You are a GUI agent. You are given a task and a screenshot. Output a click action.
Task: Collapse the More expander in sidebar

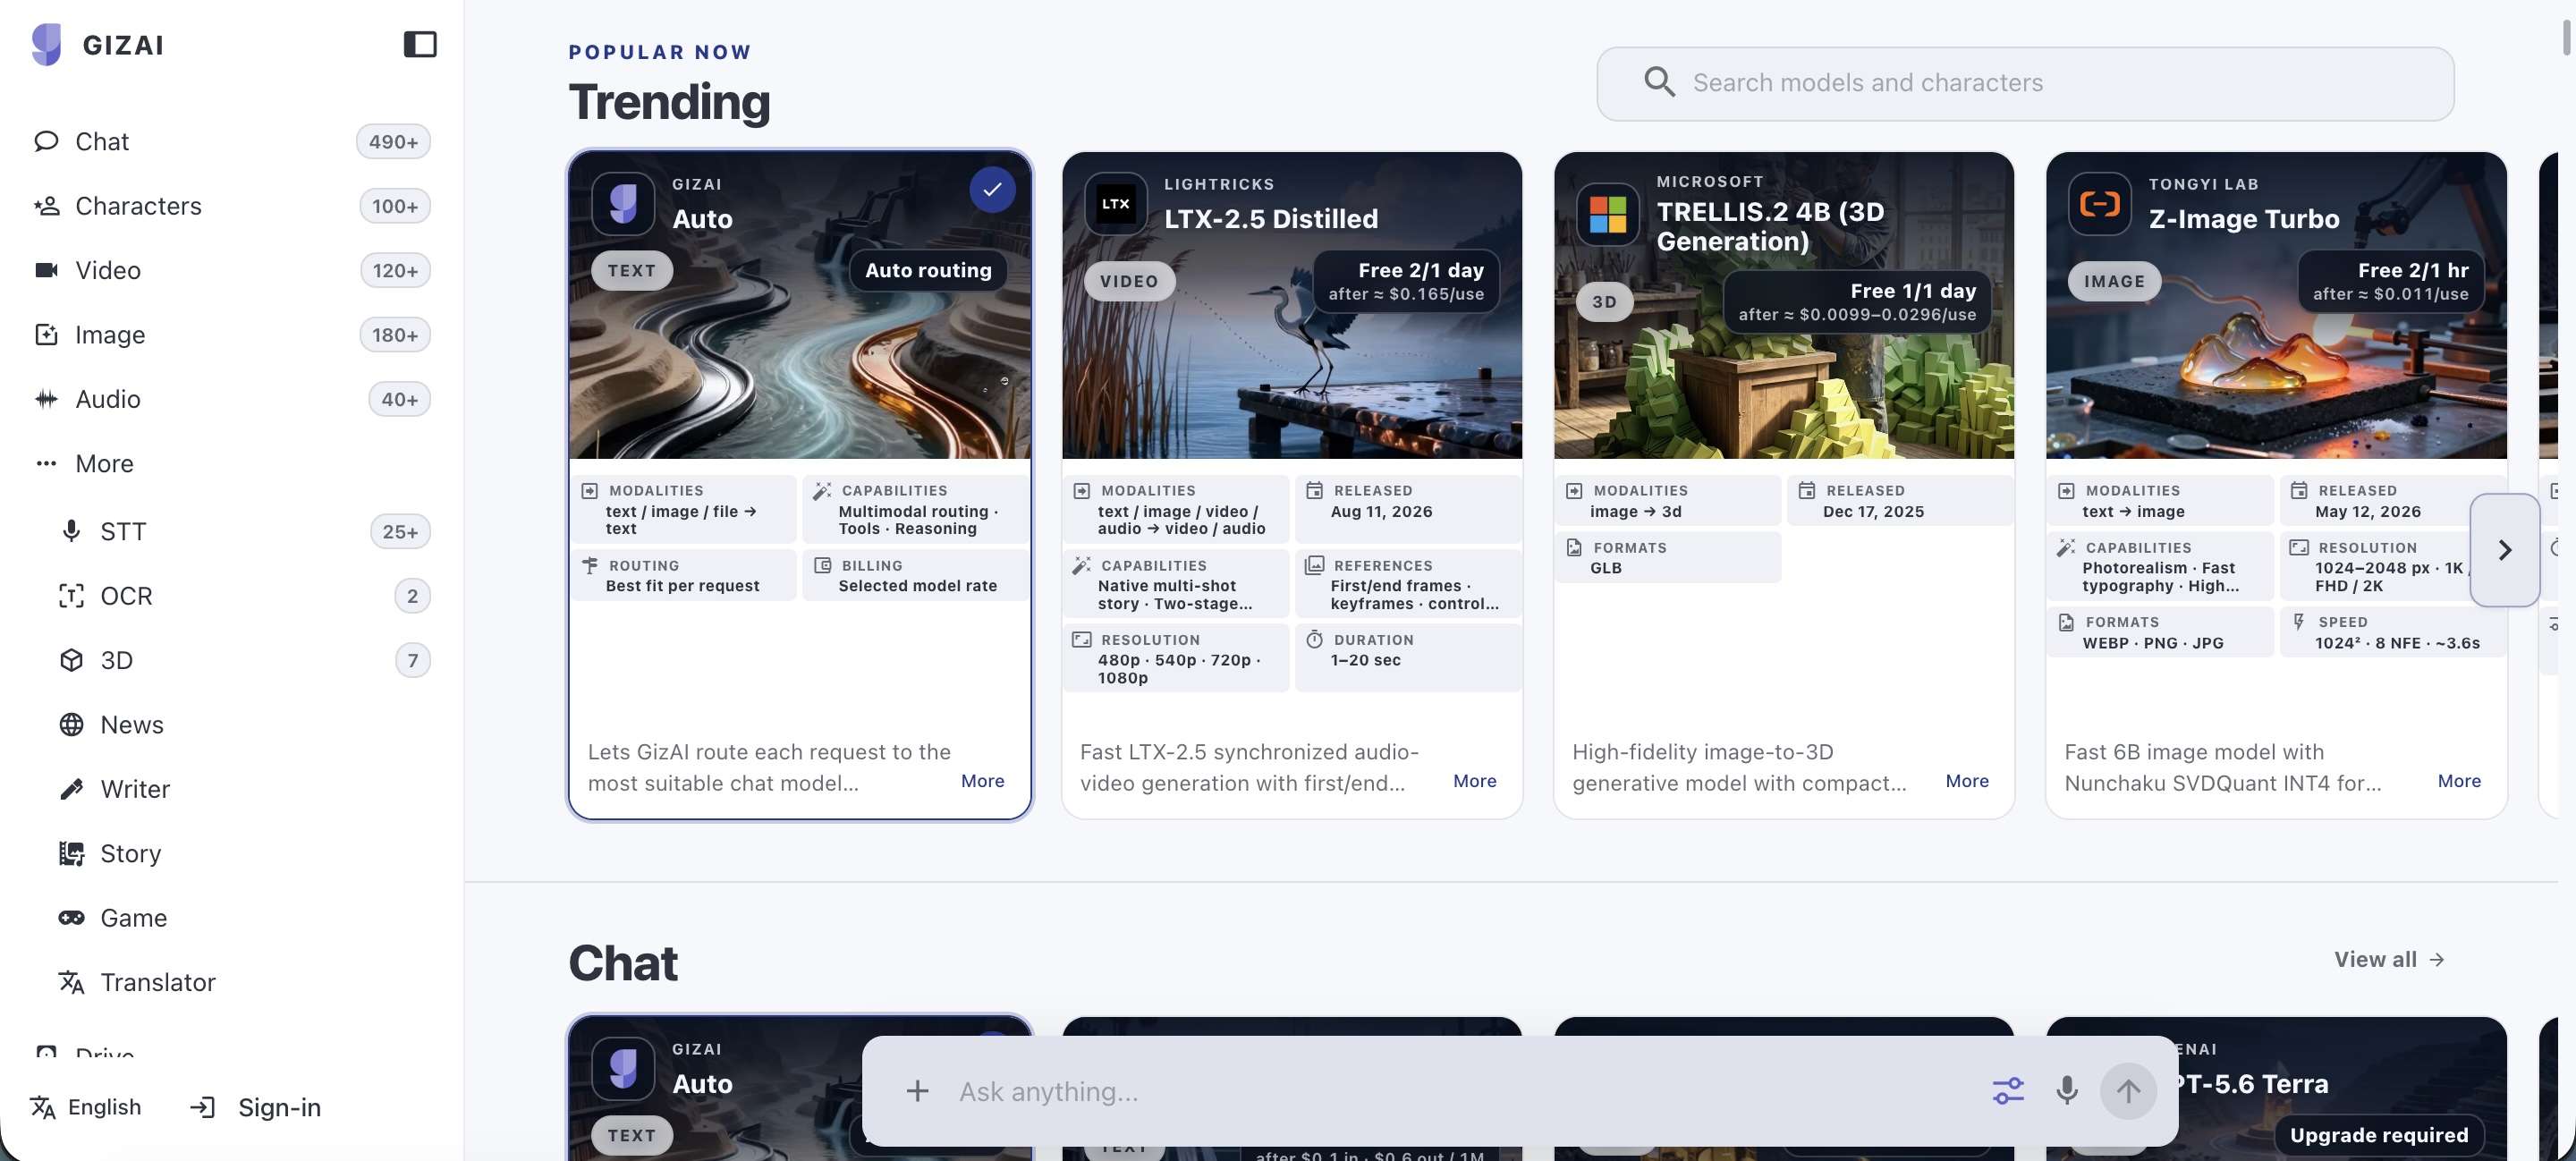[x=232, y=463]
